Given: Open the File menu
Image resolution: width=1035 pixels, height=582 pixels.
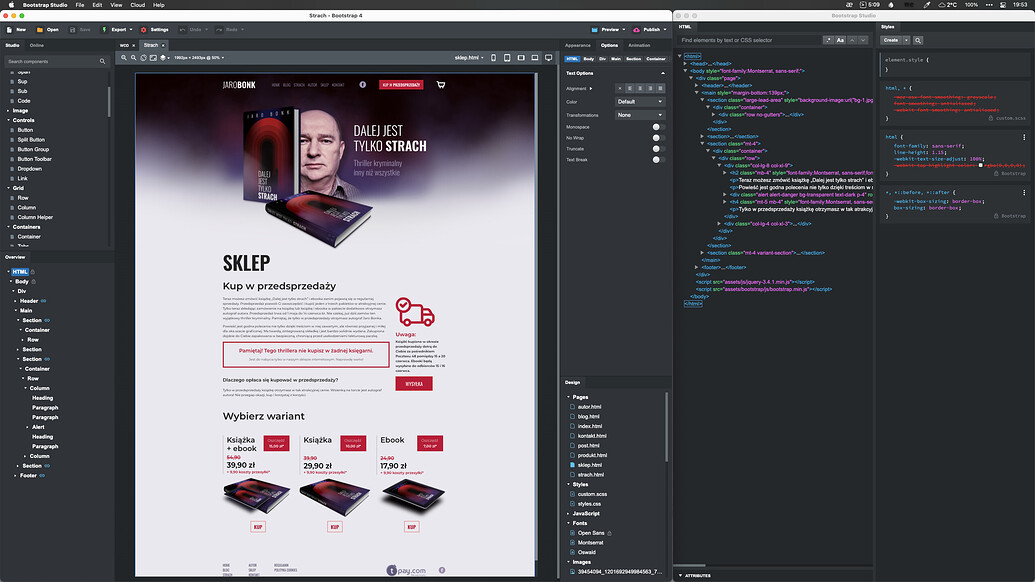Looking at the screenshot, I should (x=80, y=5).
